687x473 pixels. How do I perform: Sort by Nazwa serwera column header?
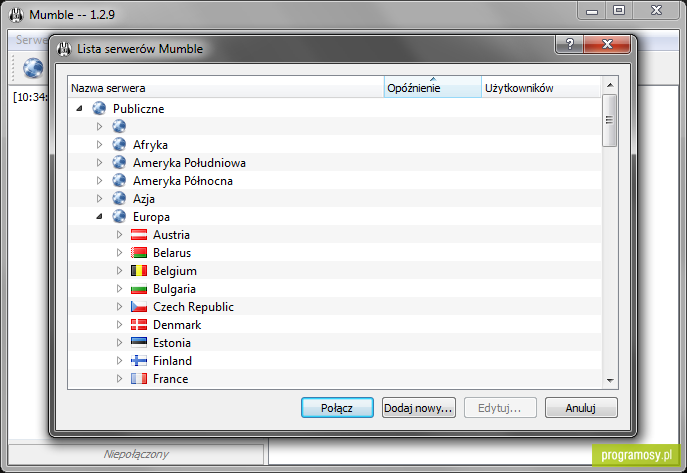pyautogui.click(x=226, y=87)
